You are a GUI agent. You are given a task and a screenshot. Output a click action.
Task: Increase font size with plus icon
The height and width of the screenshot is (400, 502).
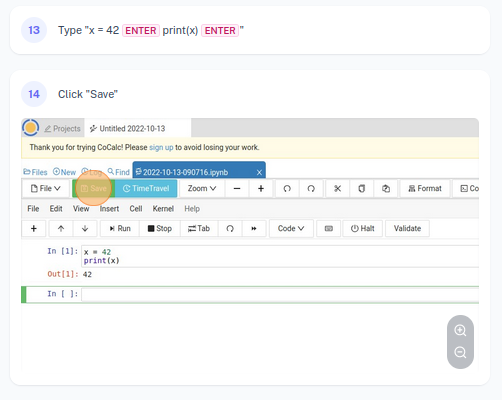coord(261,189)
